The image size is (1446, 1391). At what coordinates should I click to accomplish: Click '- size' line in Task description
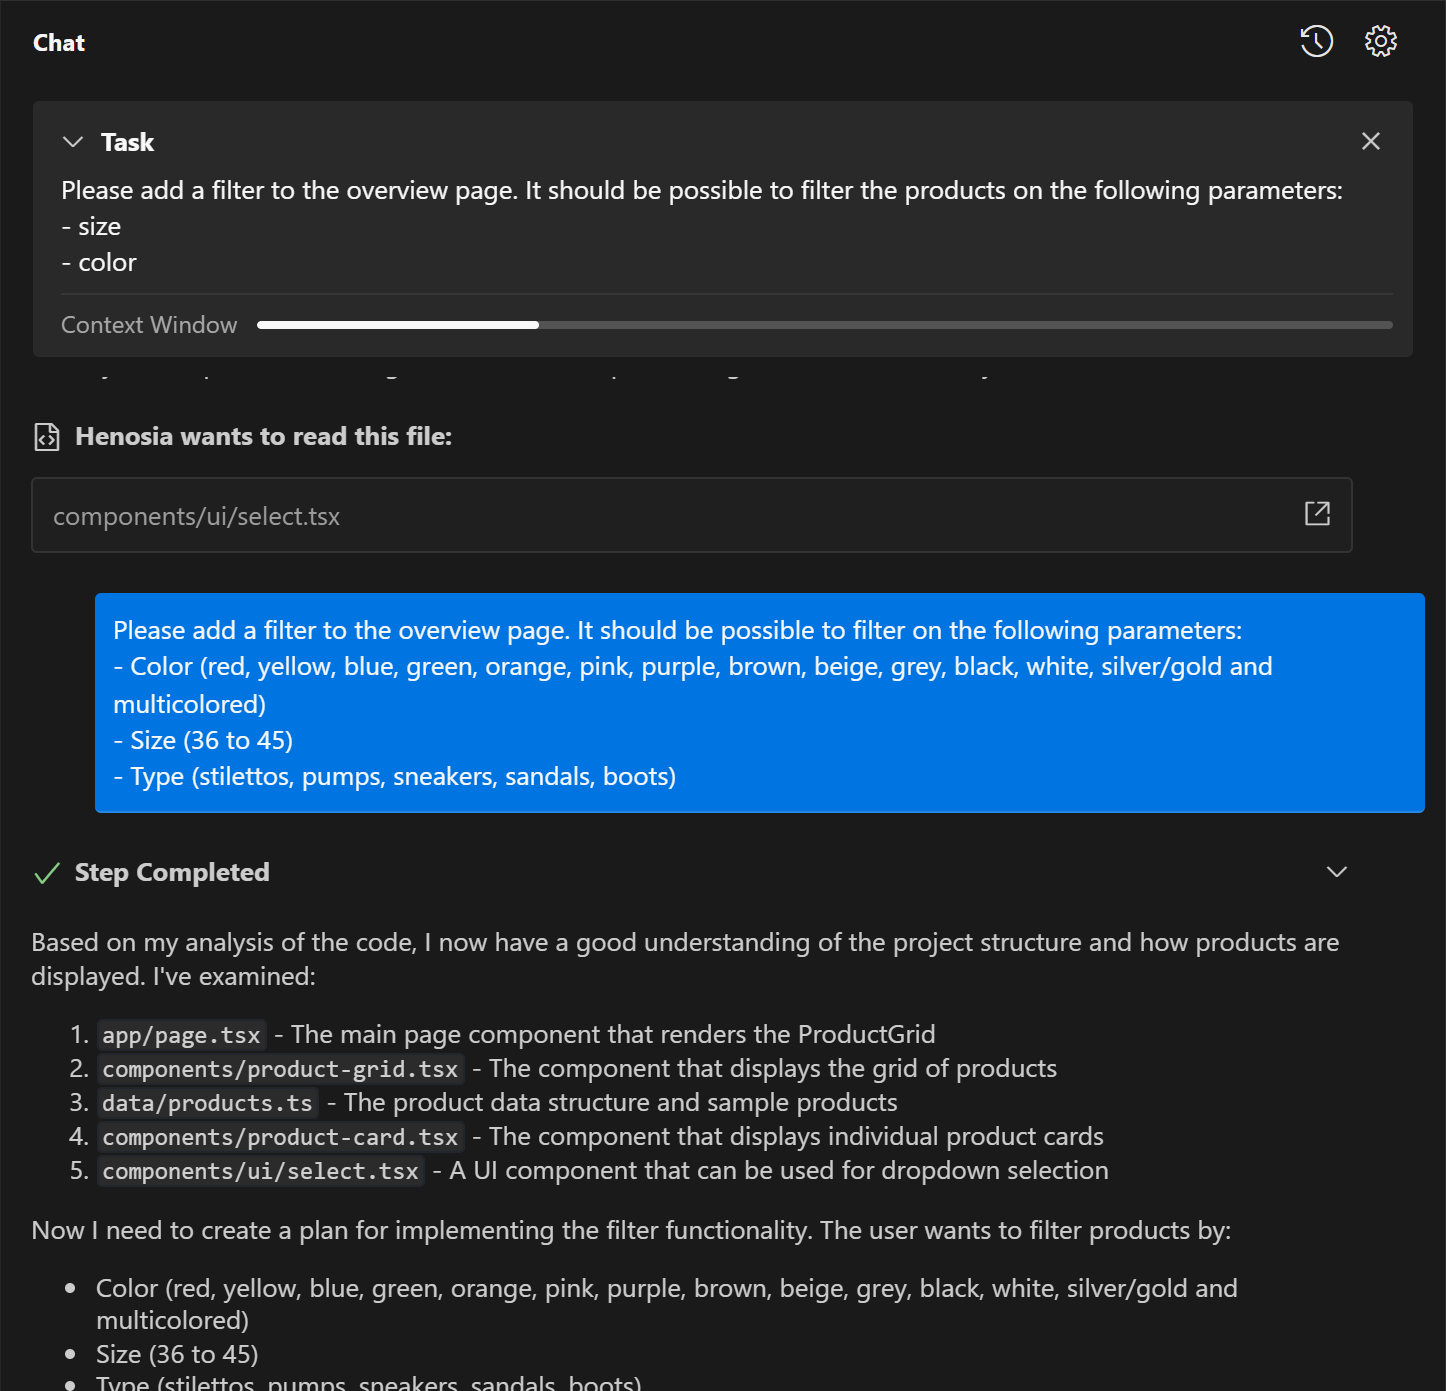(91, 227)
